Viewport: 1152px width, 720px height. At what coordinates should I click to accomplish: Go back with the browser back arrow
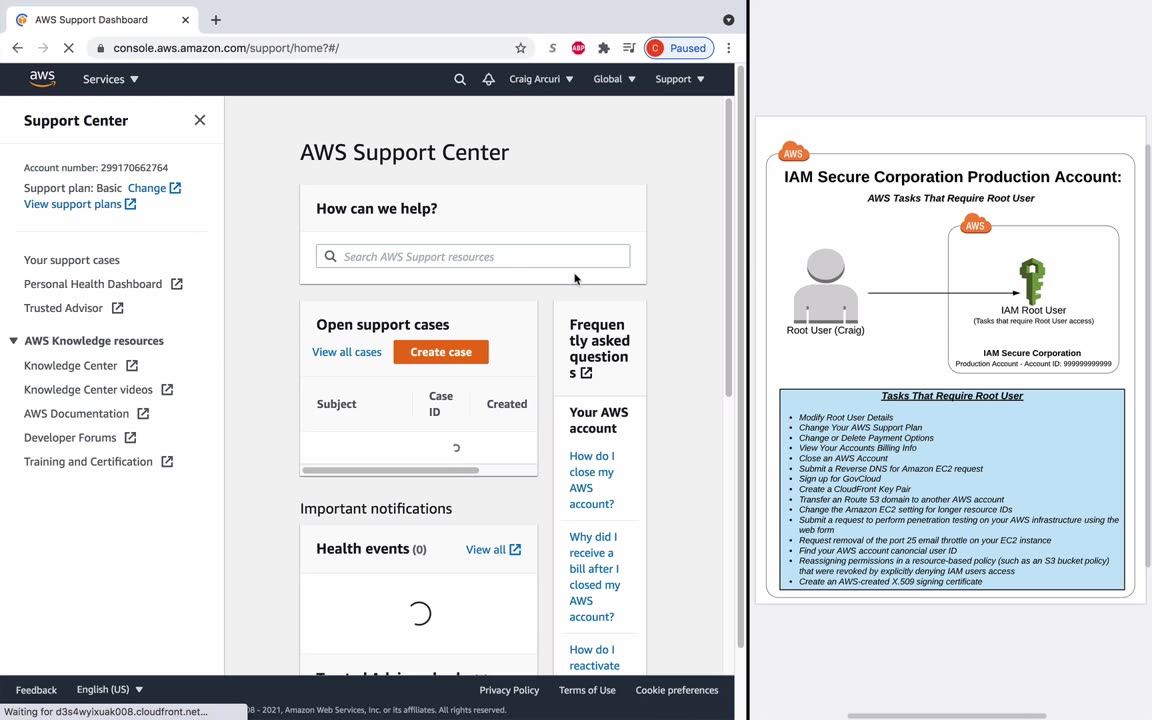[18, 48]
